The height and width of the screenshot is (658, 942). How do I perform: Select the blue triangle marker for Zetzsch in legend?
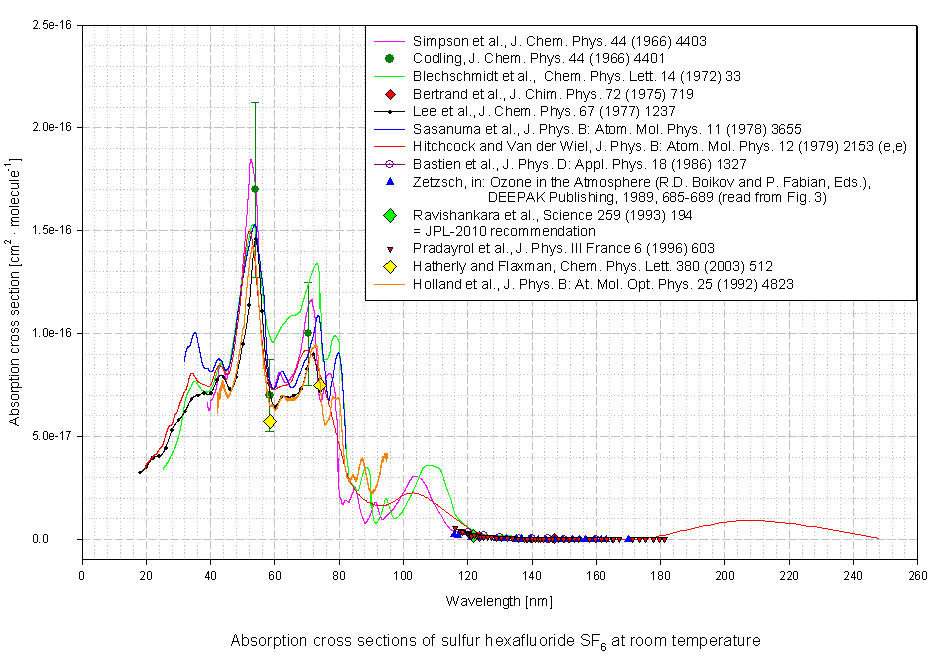click(390, 181)
